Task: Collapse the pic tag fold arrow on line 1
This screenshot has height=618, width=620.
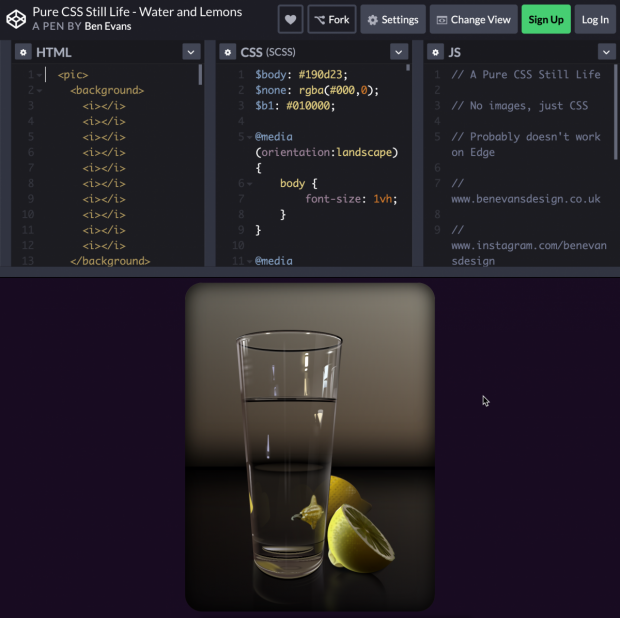Action: click(x=39, y=75)
